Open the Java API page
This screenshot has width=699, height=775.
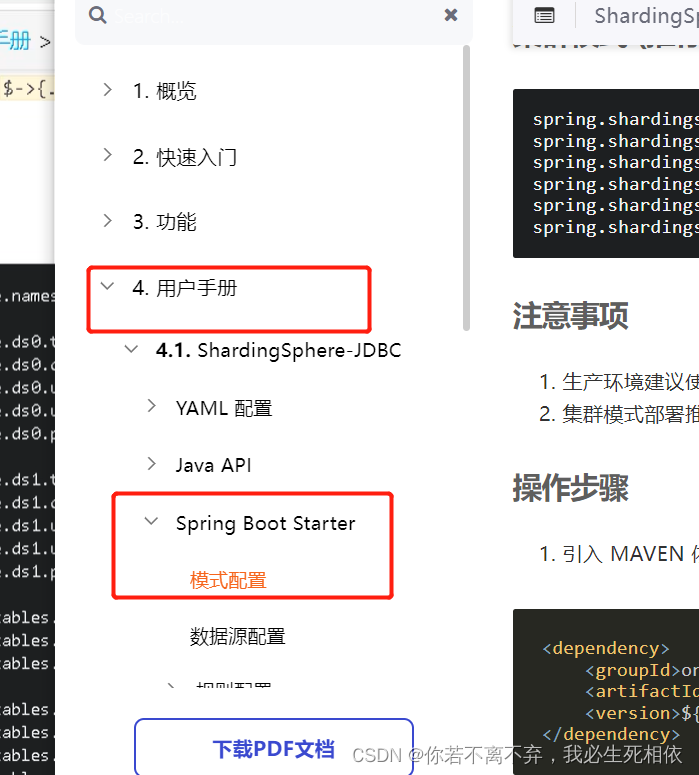214,465
